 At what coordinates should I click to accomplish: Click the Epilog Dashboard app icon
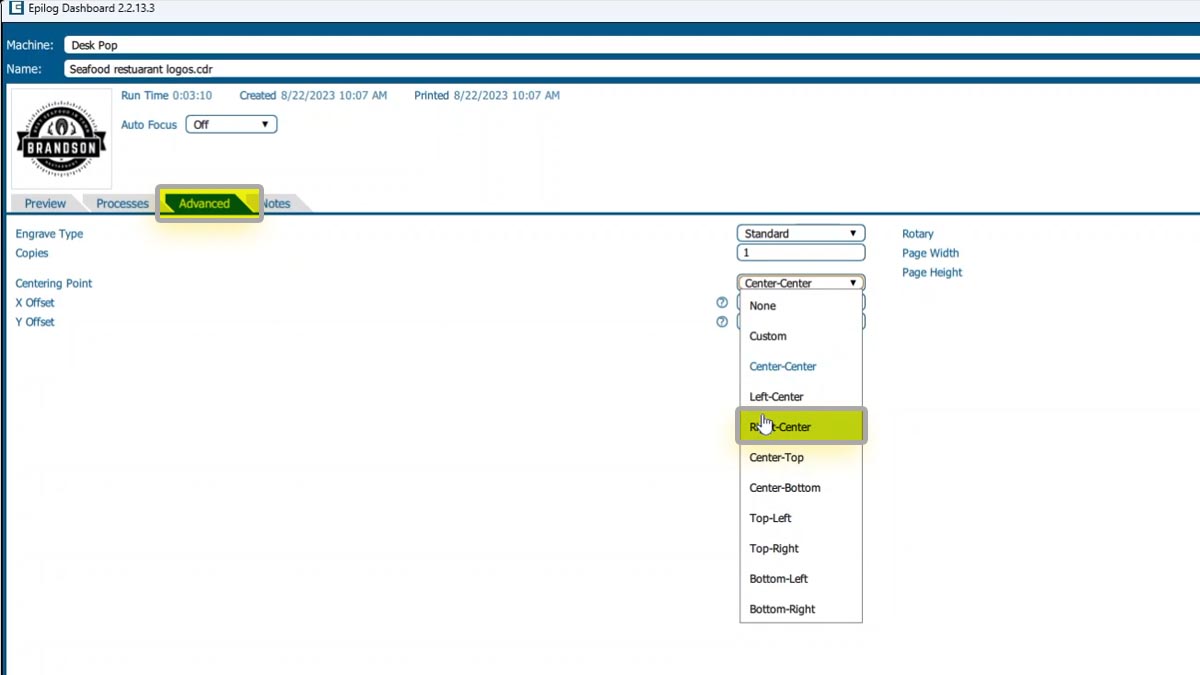pyautogui.click(x=15, y=8)
